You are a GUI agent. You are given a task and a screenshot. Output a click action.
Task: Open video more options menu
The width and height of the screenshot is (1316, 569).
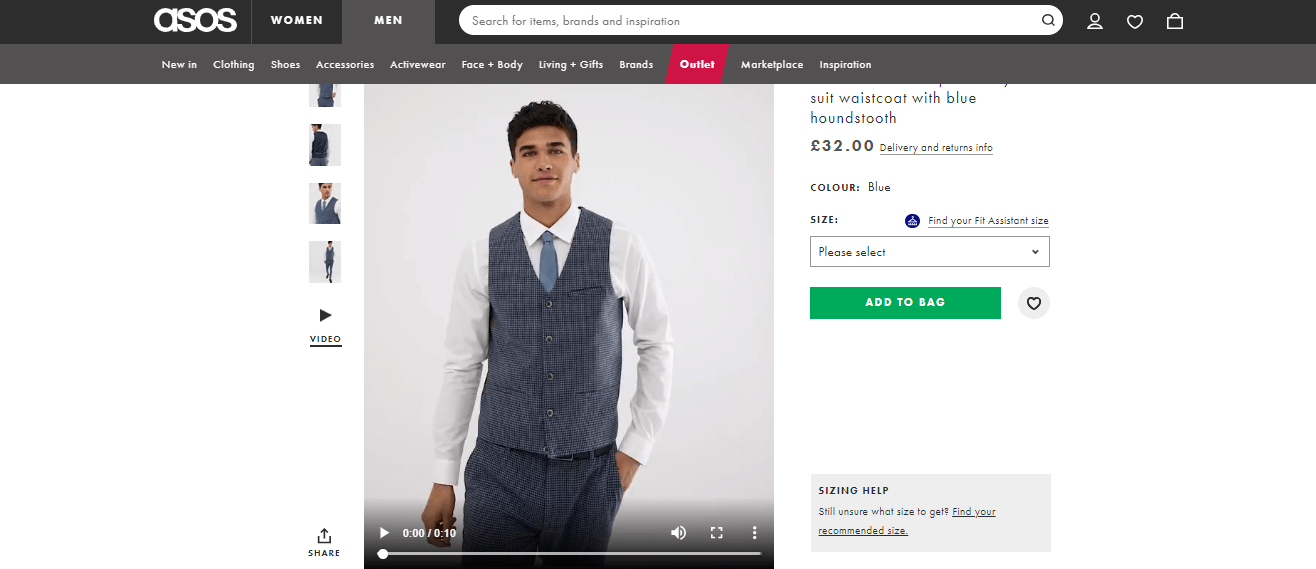point(755,533)
